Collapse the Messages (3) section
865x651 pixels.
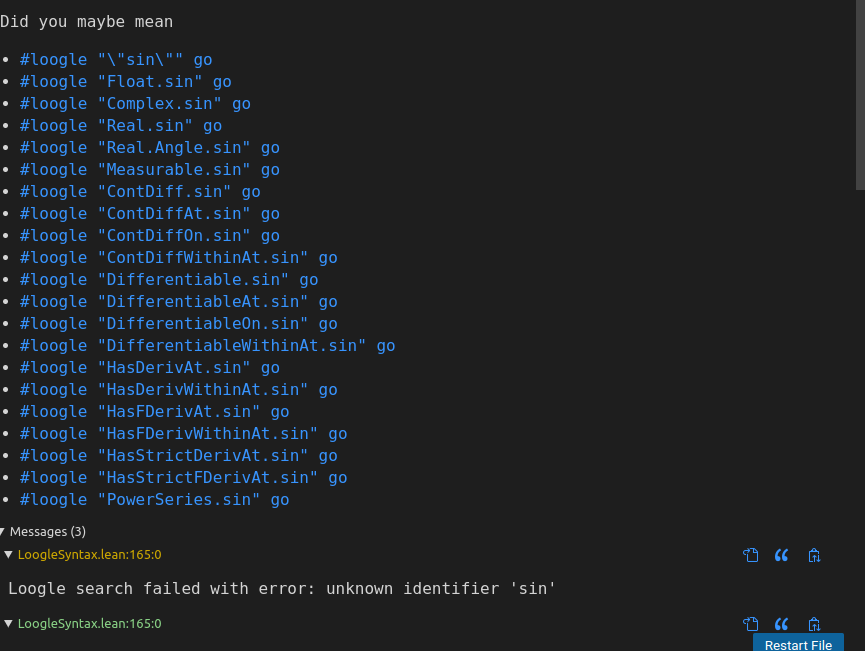[x=3, y=532]
